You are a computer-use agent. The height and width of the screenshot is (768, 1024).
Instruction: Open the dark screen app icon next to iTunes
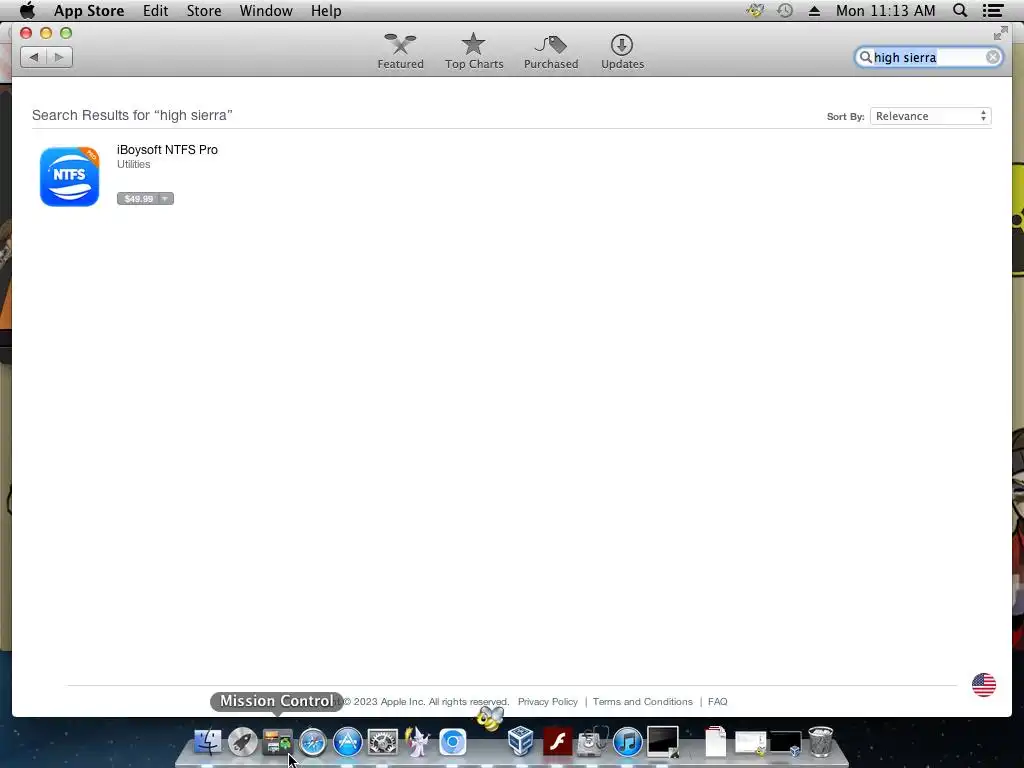pos(663,742)
